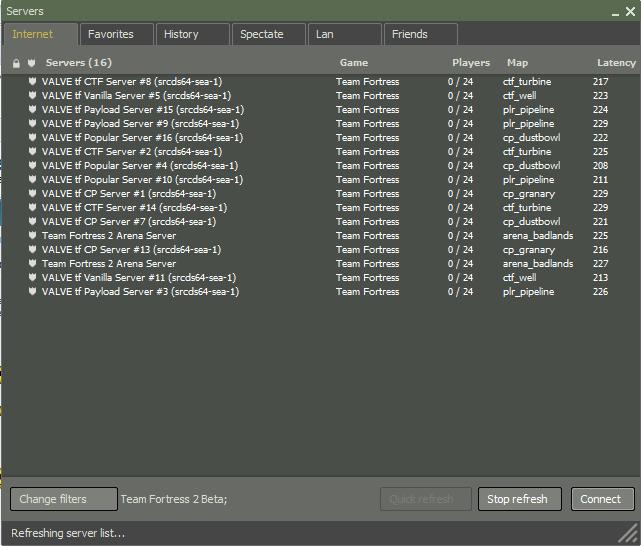This screenshot has width=641, height=546.
Task: Sort by the Map column header
Action: 517,63
